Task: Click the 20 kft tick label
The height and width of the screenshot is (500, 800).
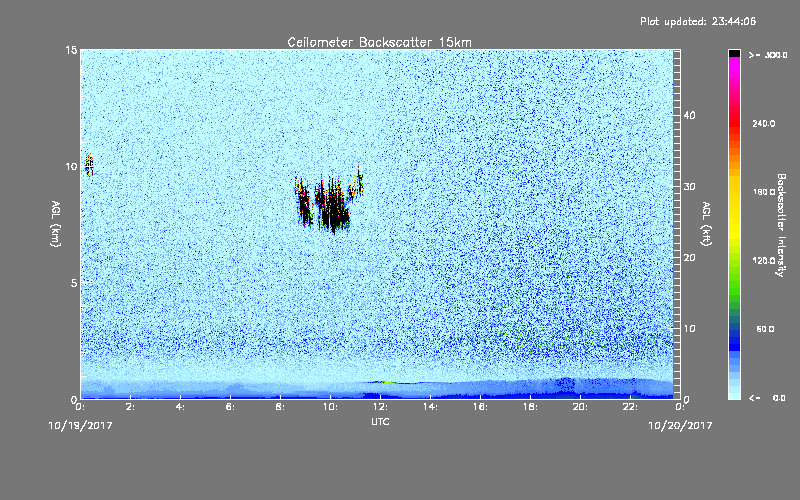Action: [689, 258]
